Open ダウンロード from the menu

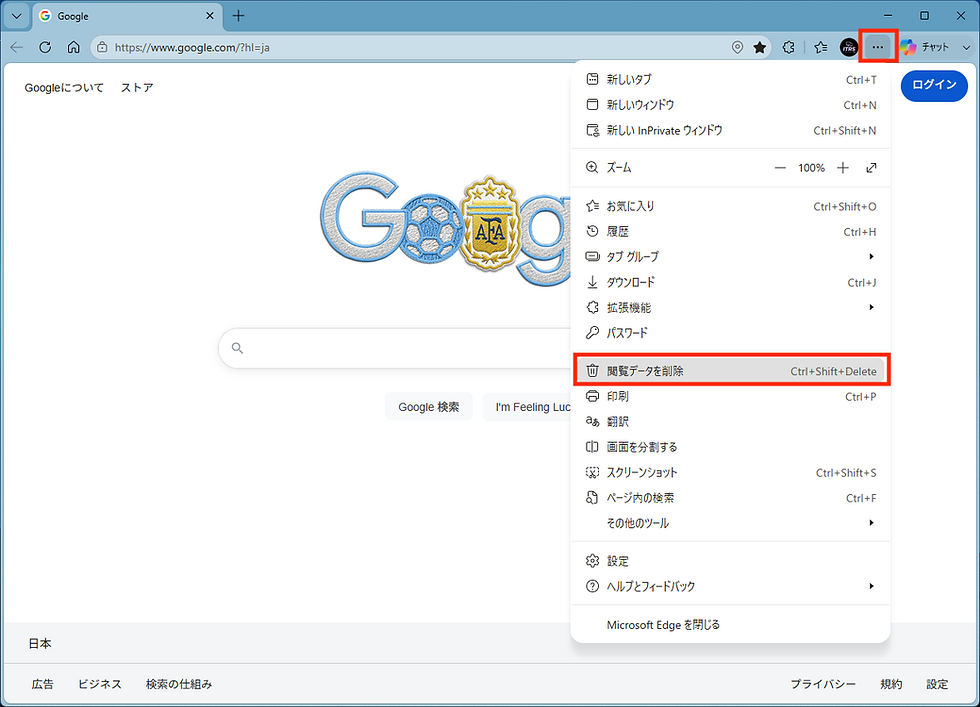730,283
